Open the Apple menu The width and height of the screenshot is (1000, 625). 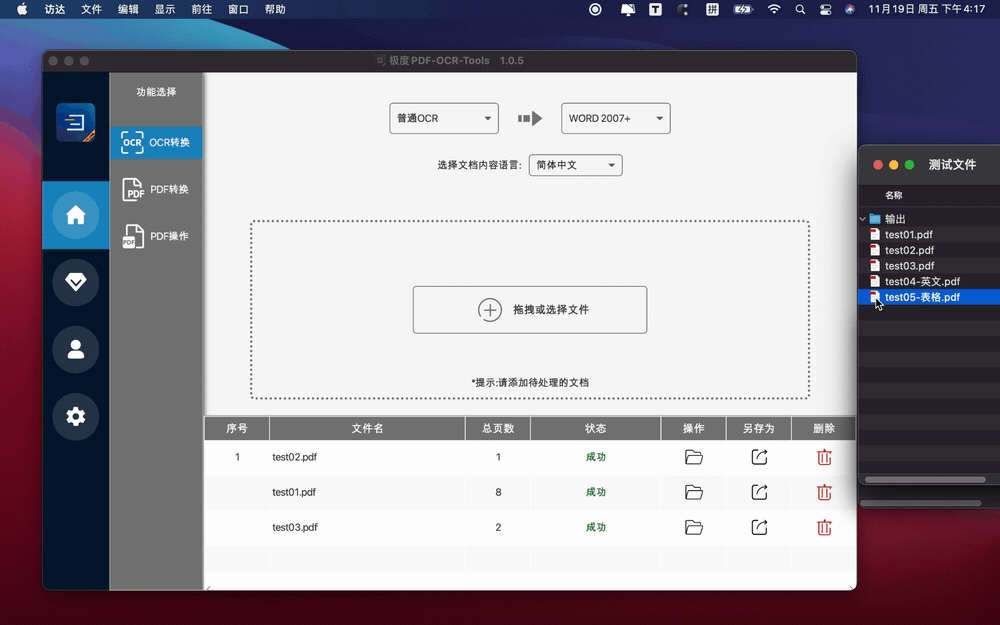coord(22,9)
